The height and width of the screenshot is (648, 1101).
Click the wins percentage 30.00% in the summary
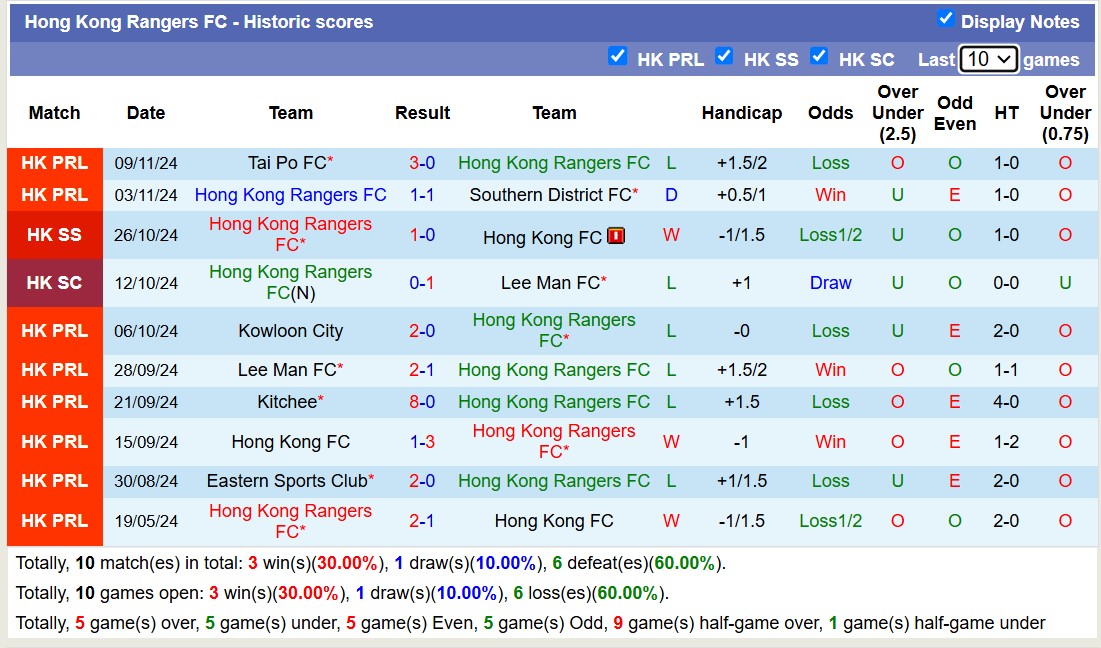(x=347, y=563)
